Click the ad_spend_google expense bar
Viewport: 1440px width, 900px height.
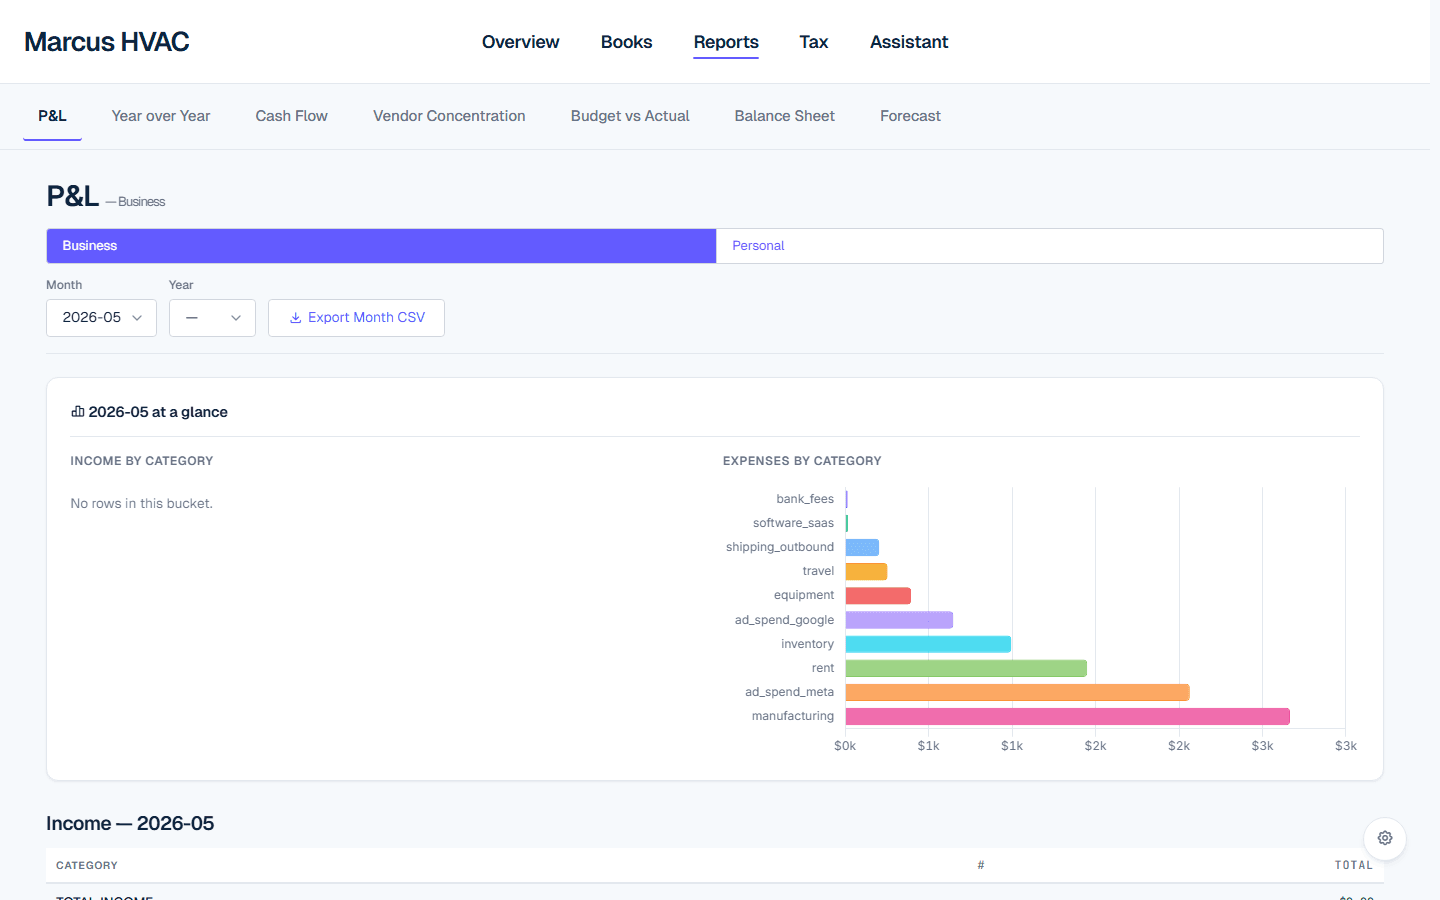(x=899, y=620)
